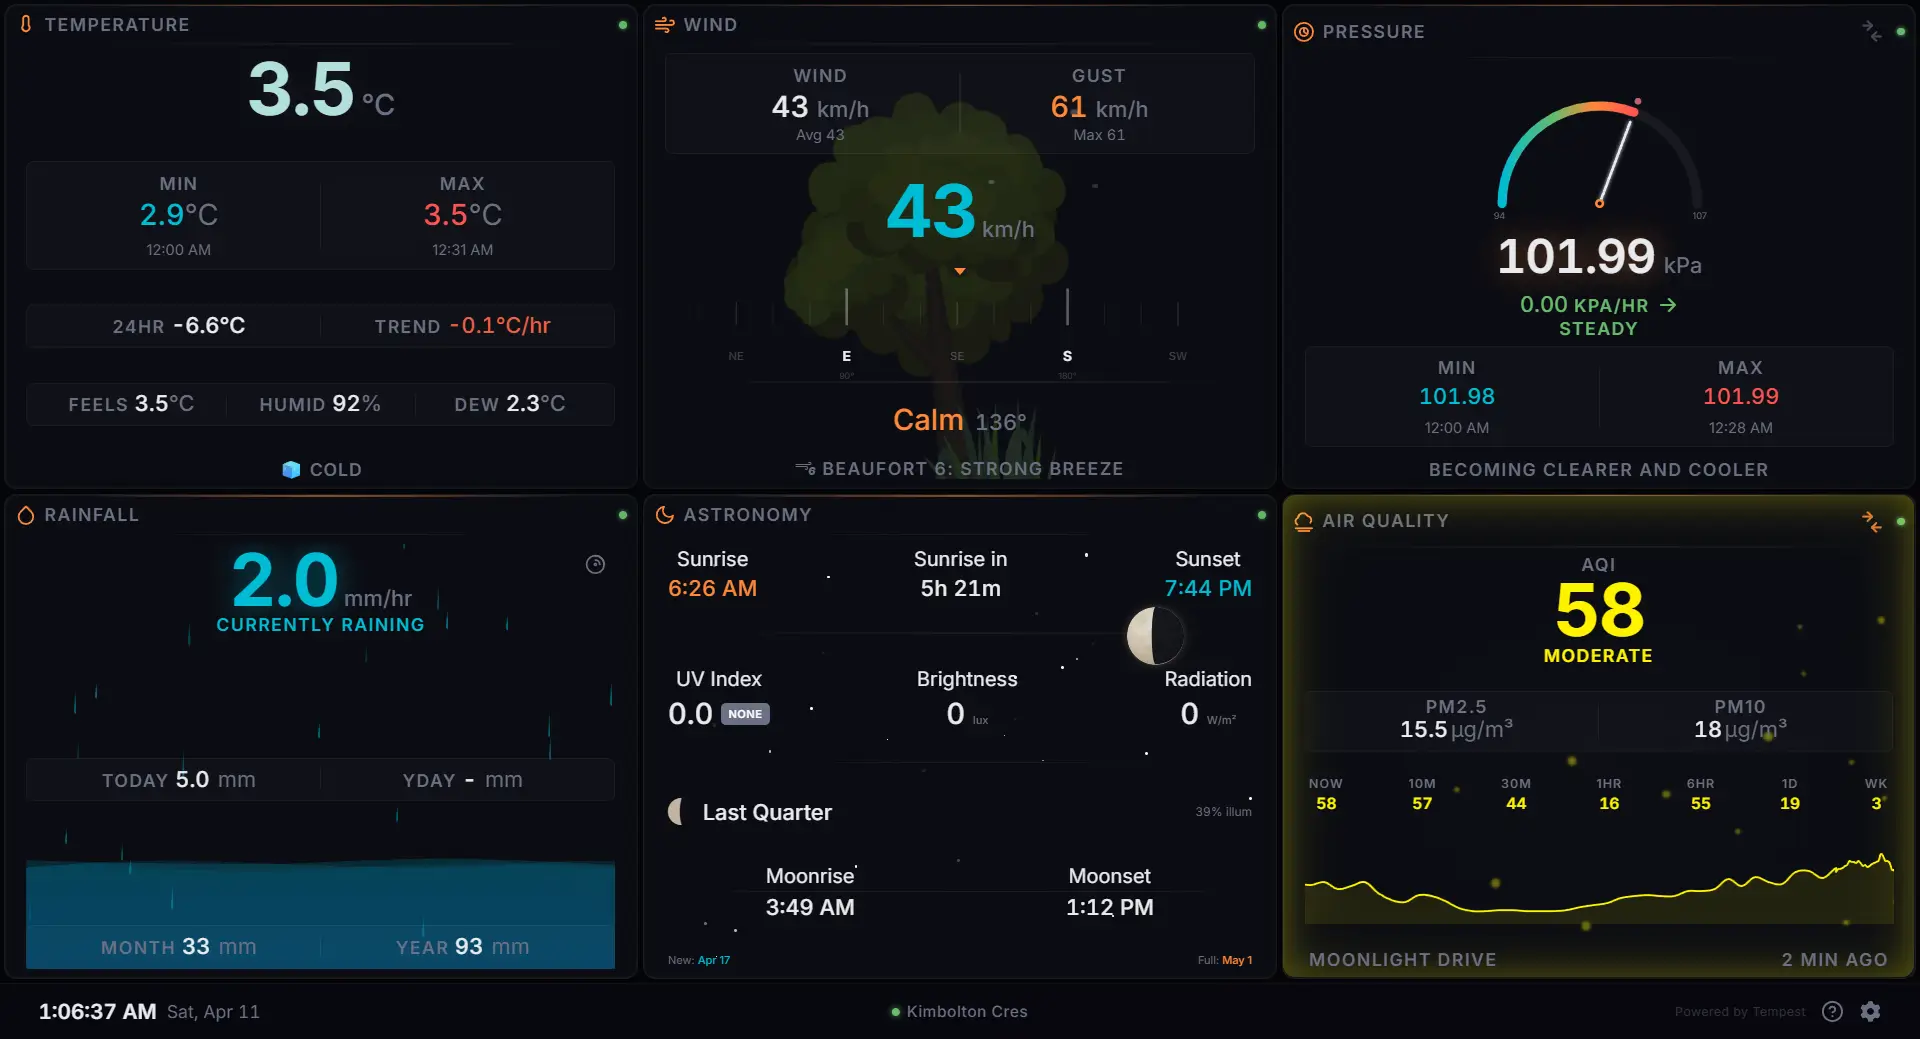Click the blue ice cube COLD icon
1920x1039 pixels.
point(291,469)
